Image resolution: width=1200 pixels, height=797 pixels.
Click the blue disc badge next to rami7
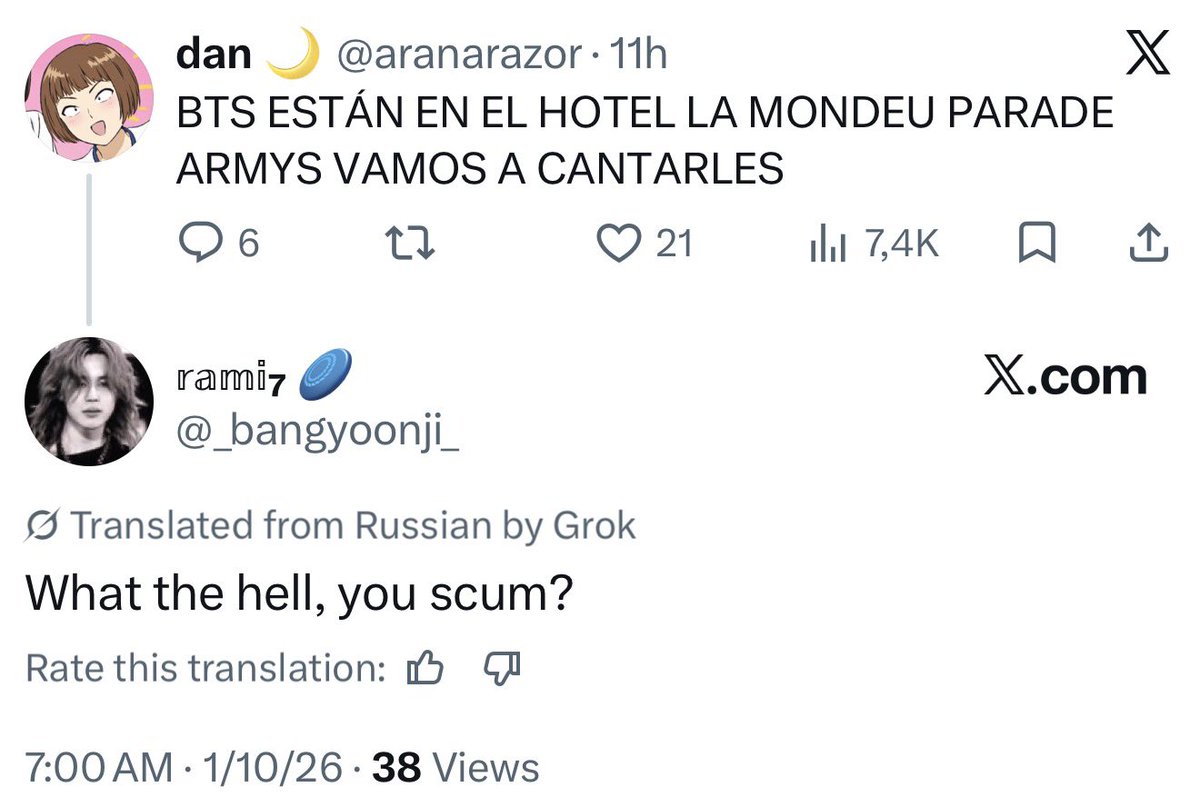click(315, 377)
